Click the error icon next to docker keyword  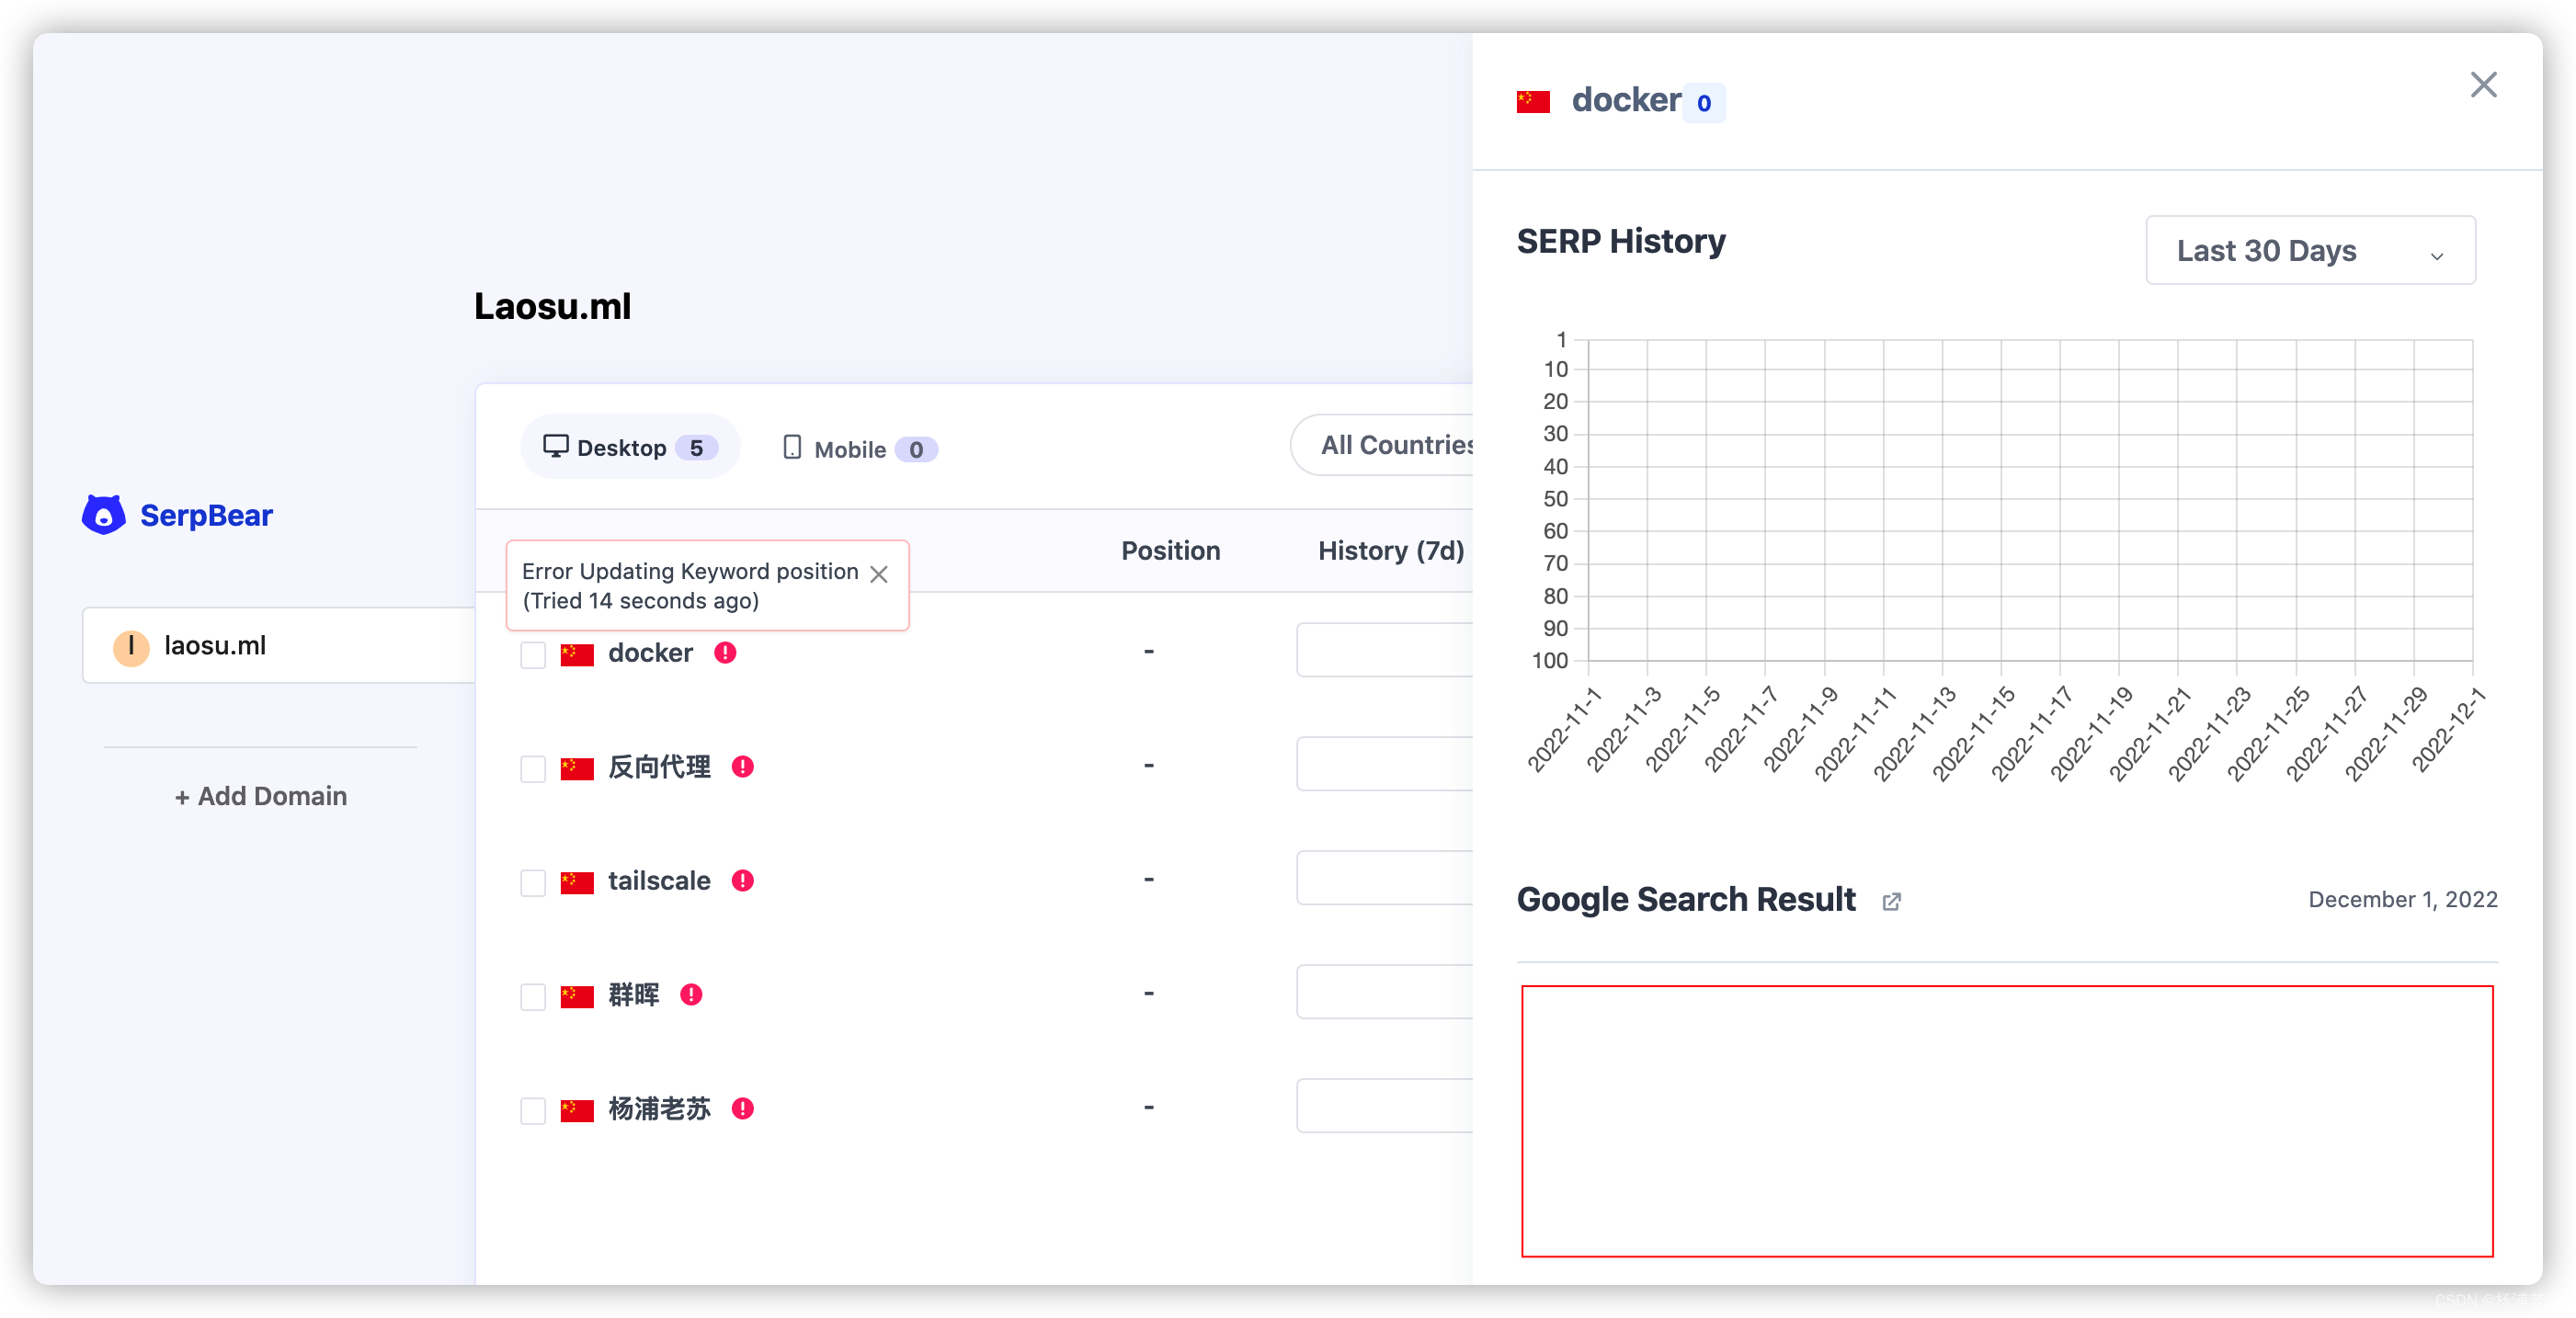click(x=725, y=653)
